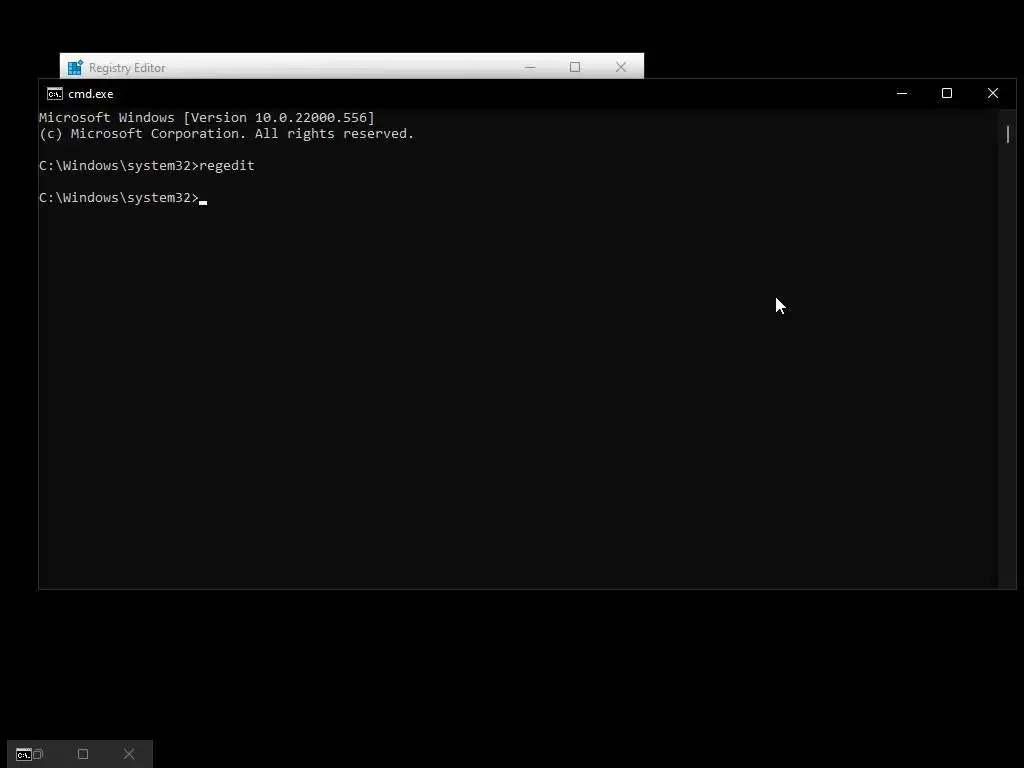
Task: Click the Registry Editor window title text
Action: [127, 68]
